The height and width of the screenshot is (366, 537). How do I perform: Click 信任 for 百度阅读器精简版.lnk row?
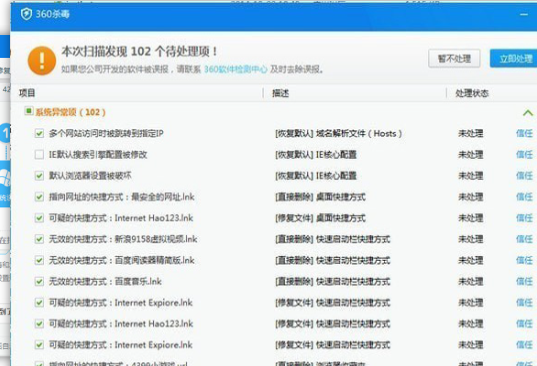[524, 260]
